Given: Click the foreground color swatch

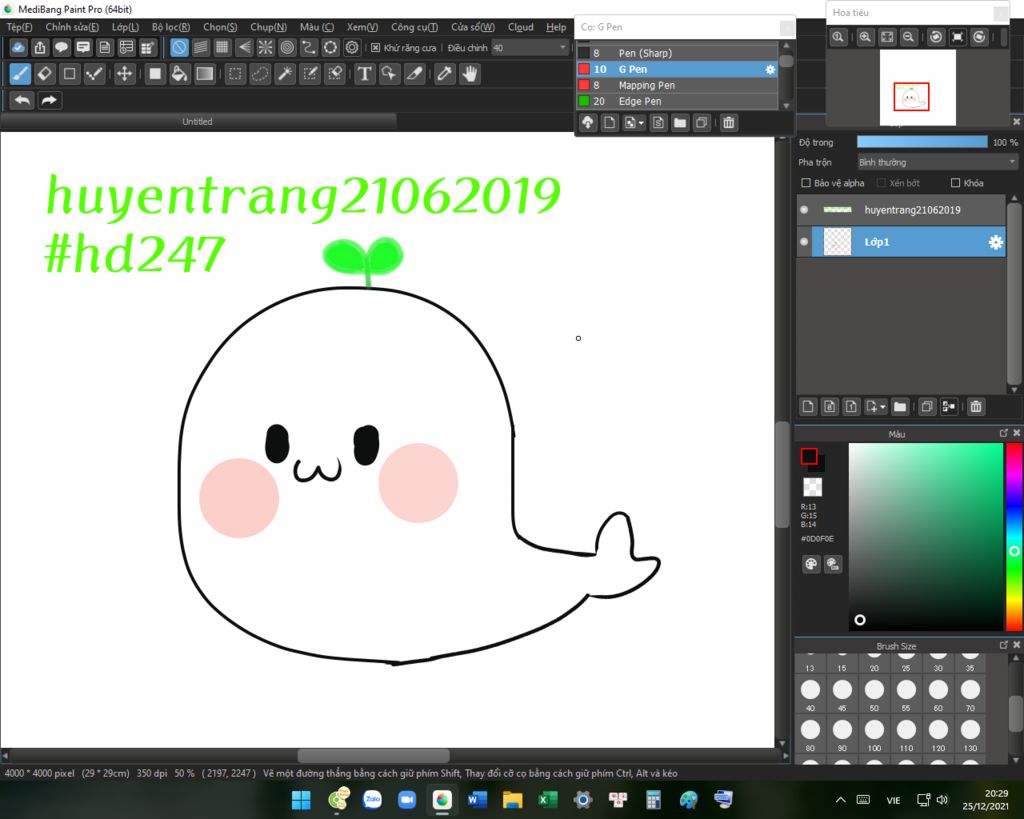Looking at the screenshot, I should point(809,457).
